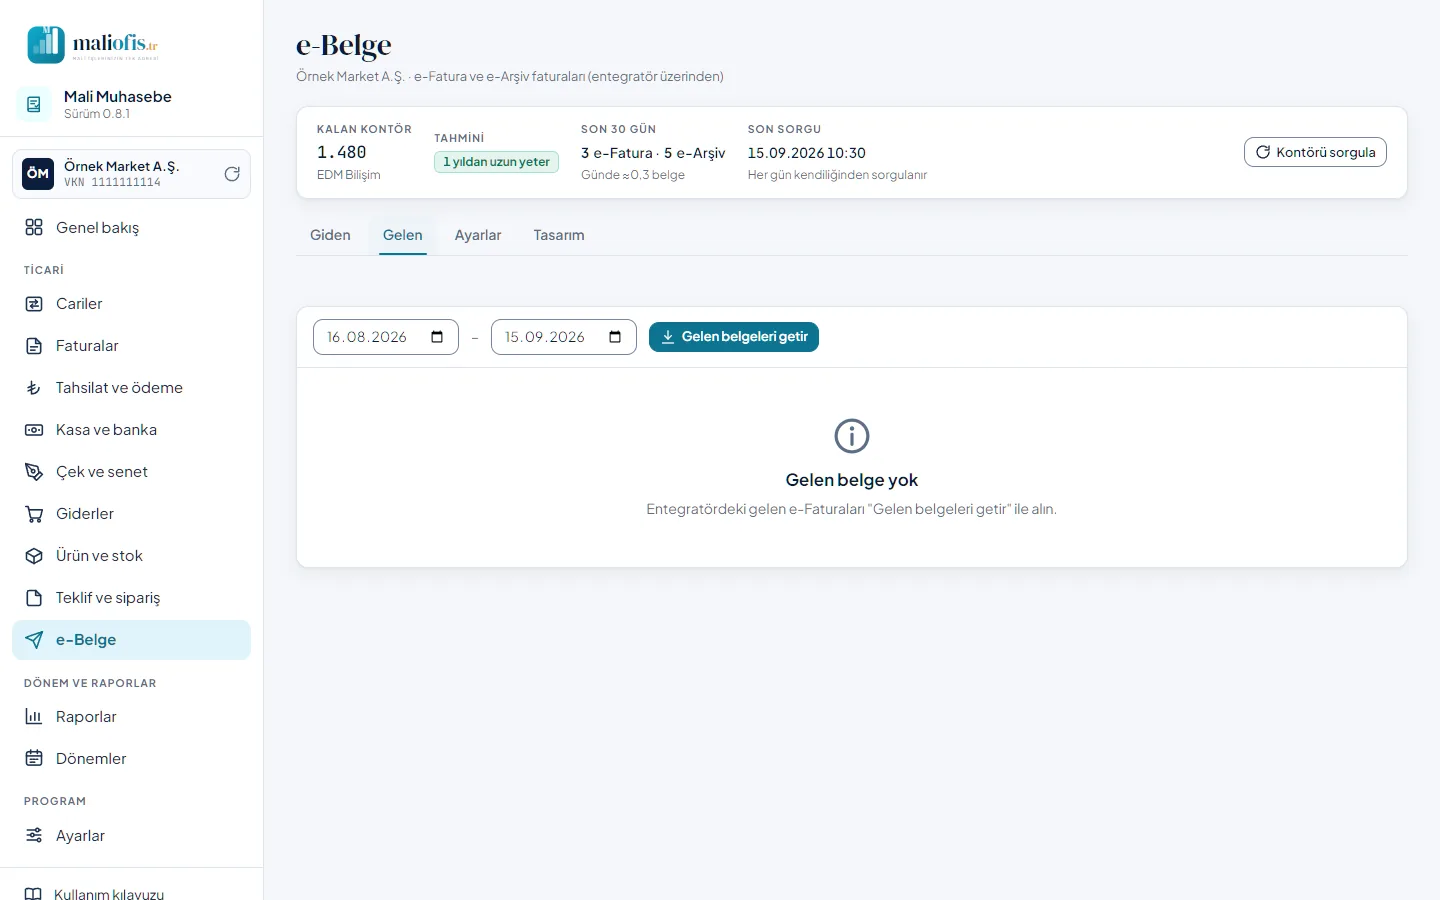Click the Tahsilat ve ödeme lira icon
The image size is (1440, 900).
[34, 388]
